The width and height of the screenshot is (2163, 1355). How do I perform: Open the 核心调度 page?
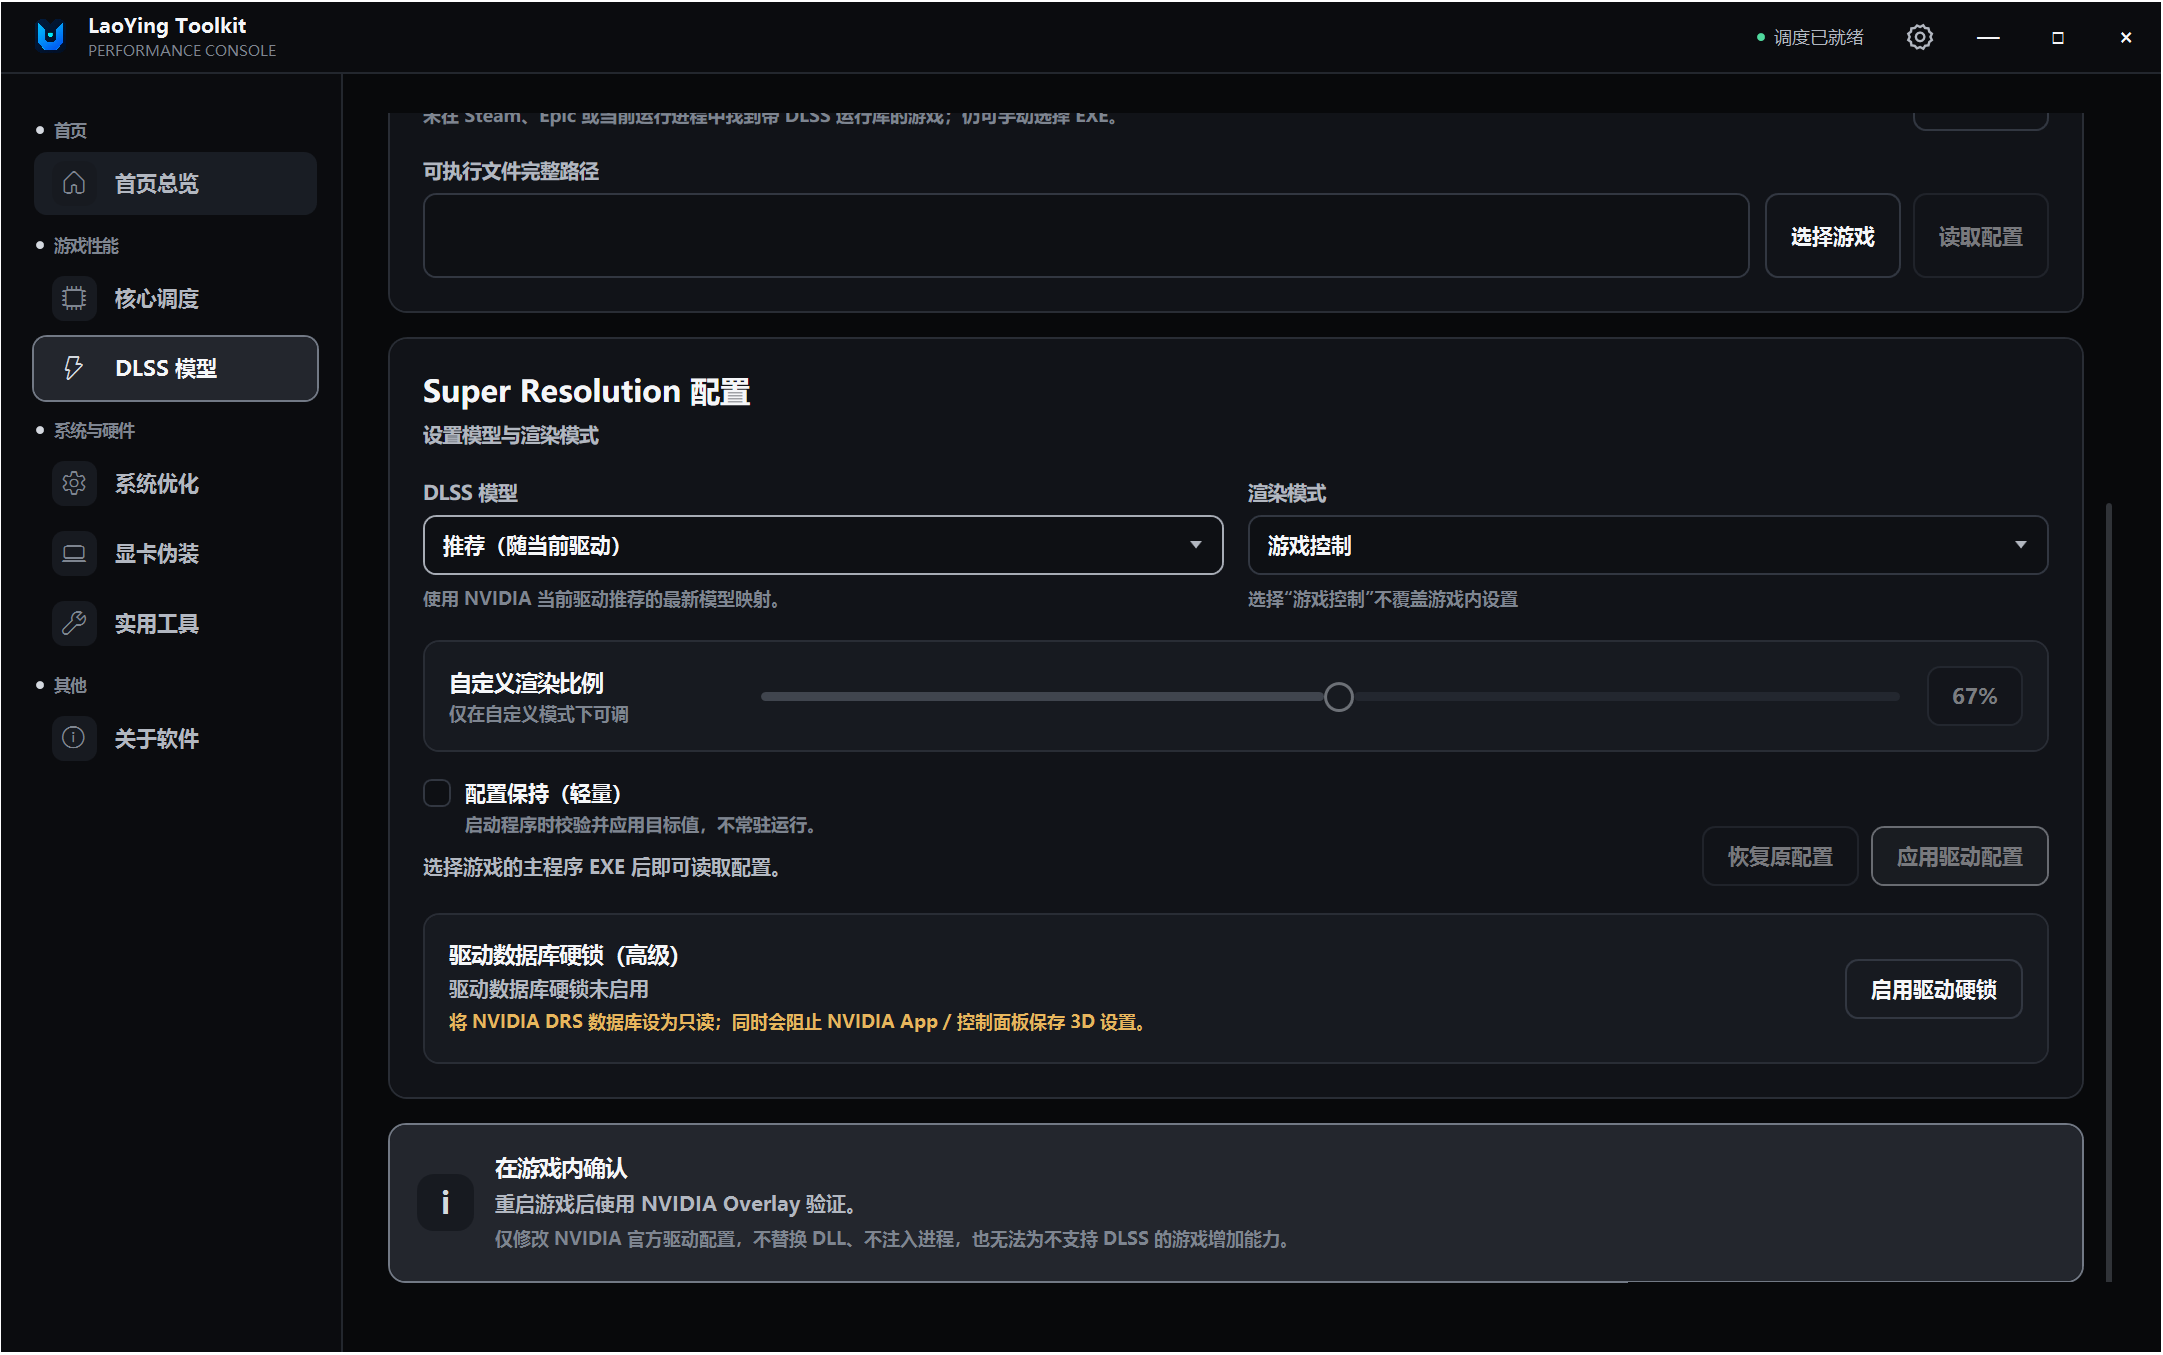(x=175, y=298)
